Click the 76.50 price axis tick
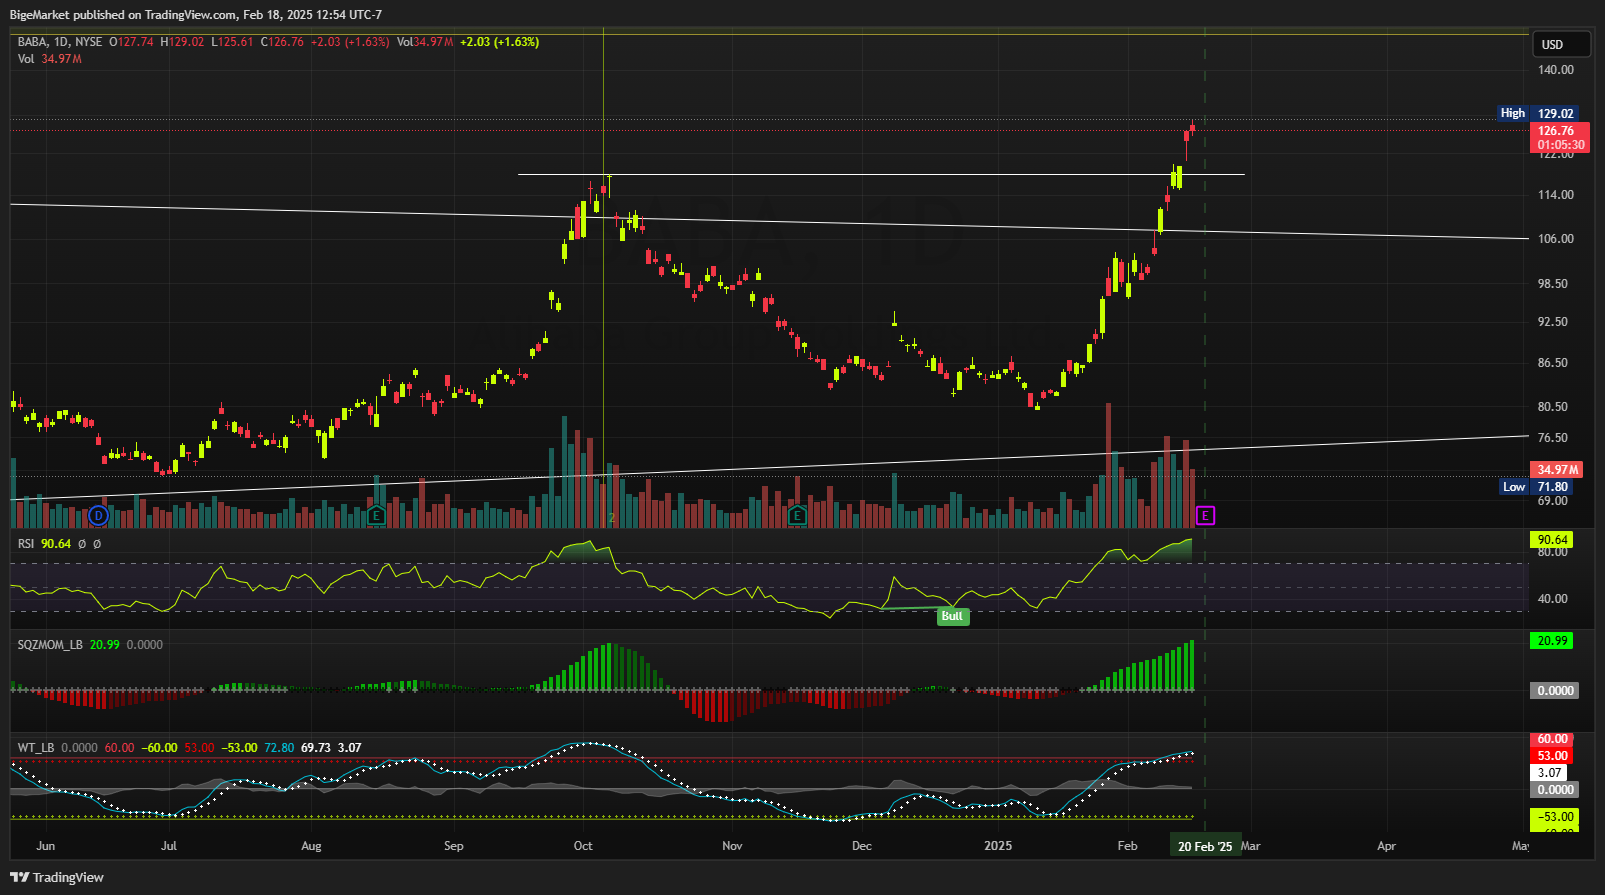The width and height of the screenshot is (1605, 895). pos(1553,438)
